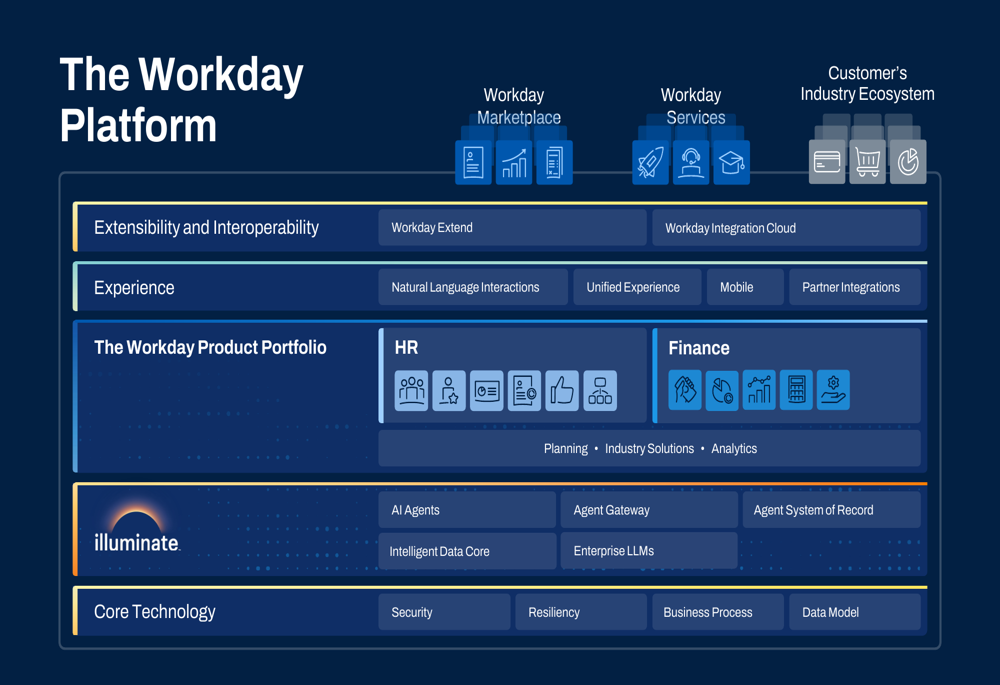Click the pie chart ecosystem icon

click(x=908, y=162)
